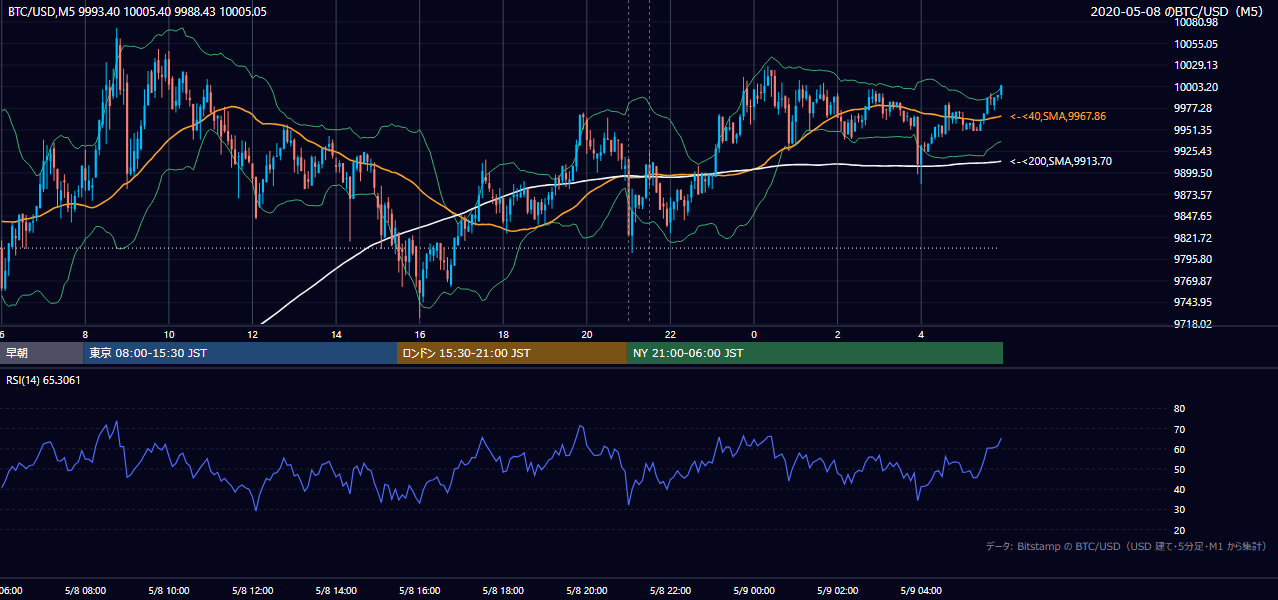Click price axis label 10055.05
This screenshot has width=1278, height=600.
(x=1195, y=44)
